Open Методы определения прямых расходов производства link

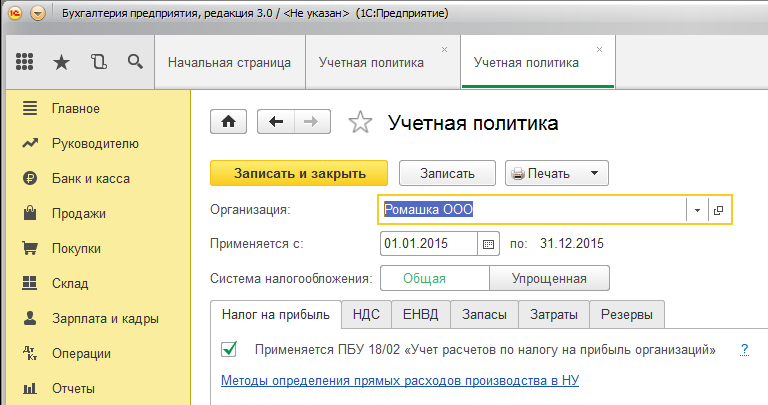point(400,381)
